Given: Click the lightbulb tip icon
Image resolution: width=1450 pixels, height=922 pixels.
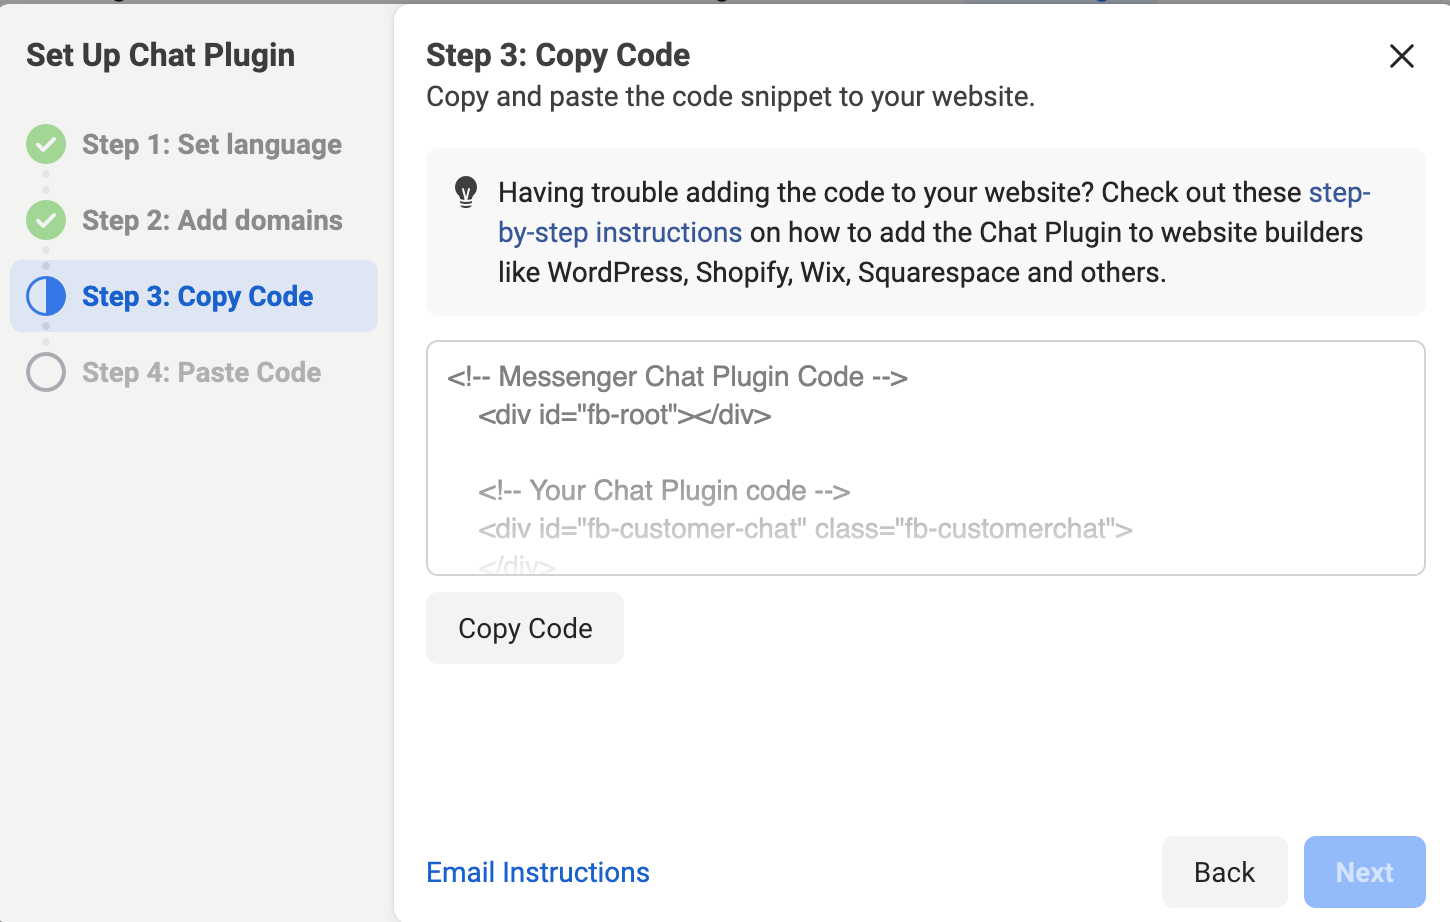Looking at the screenshot, I should 466,192.
